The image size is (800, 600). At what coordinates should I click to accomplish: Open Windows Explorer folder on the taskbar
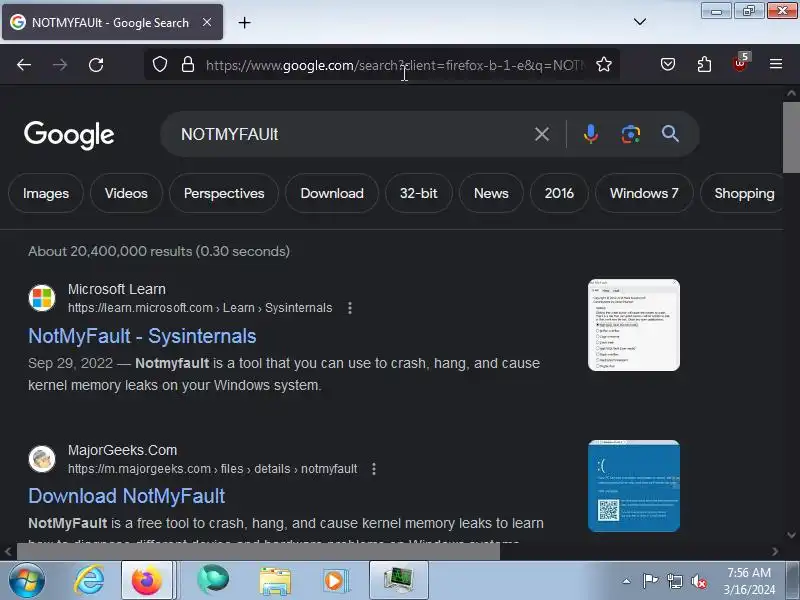(x=275, y=581)
